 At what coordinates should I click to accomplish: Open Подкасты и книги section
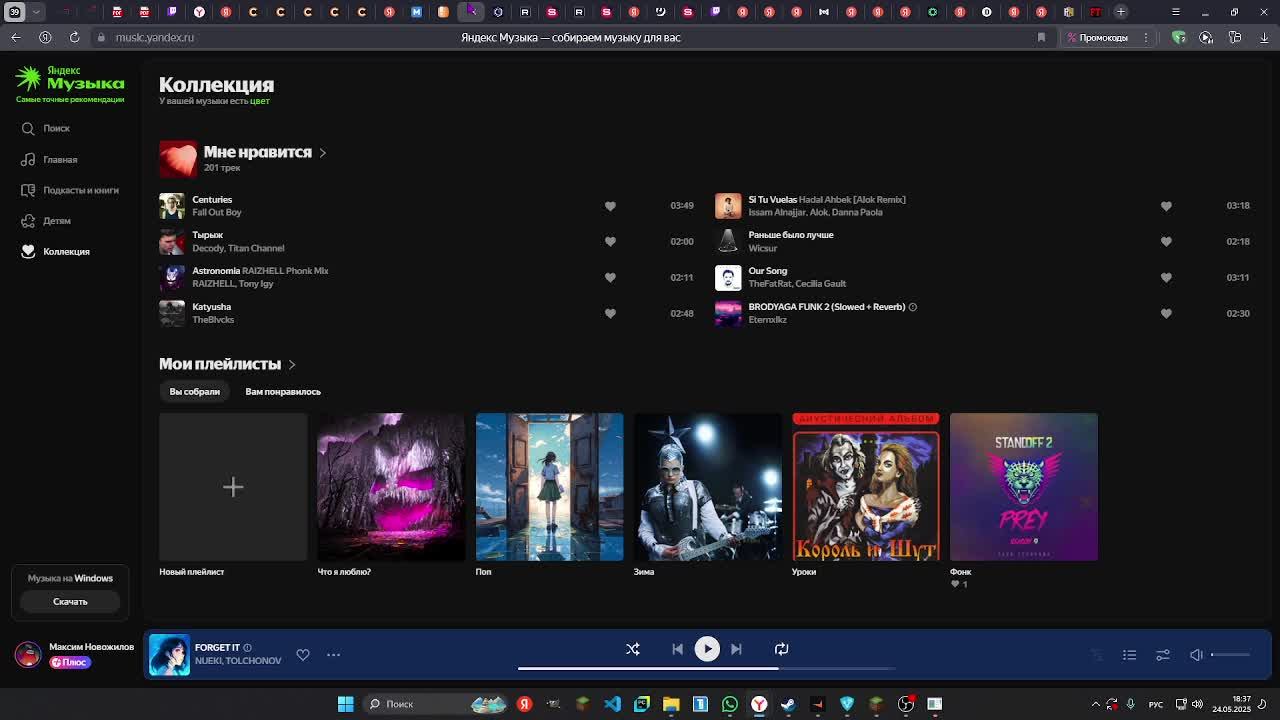coord(70,190)
